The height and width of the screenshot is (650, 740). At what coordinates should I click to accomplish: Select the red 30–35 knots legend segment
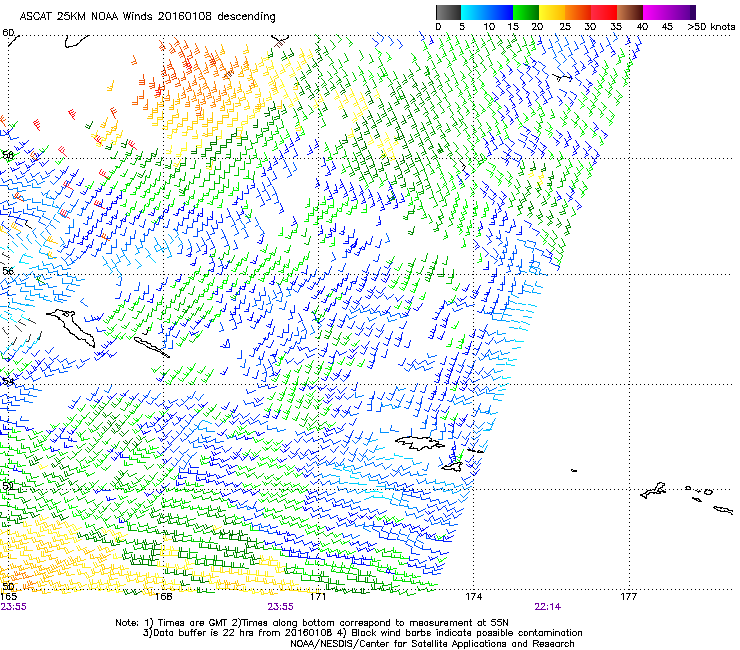pyautogui.click(x=604, y=12)
